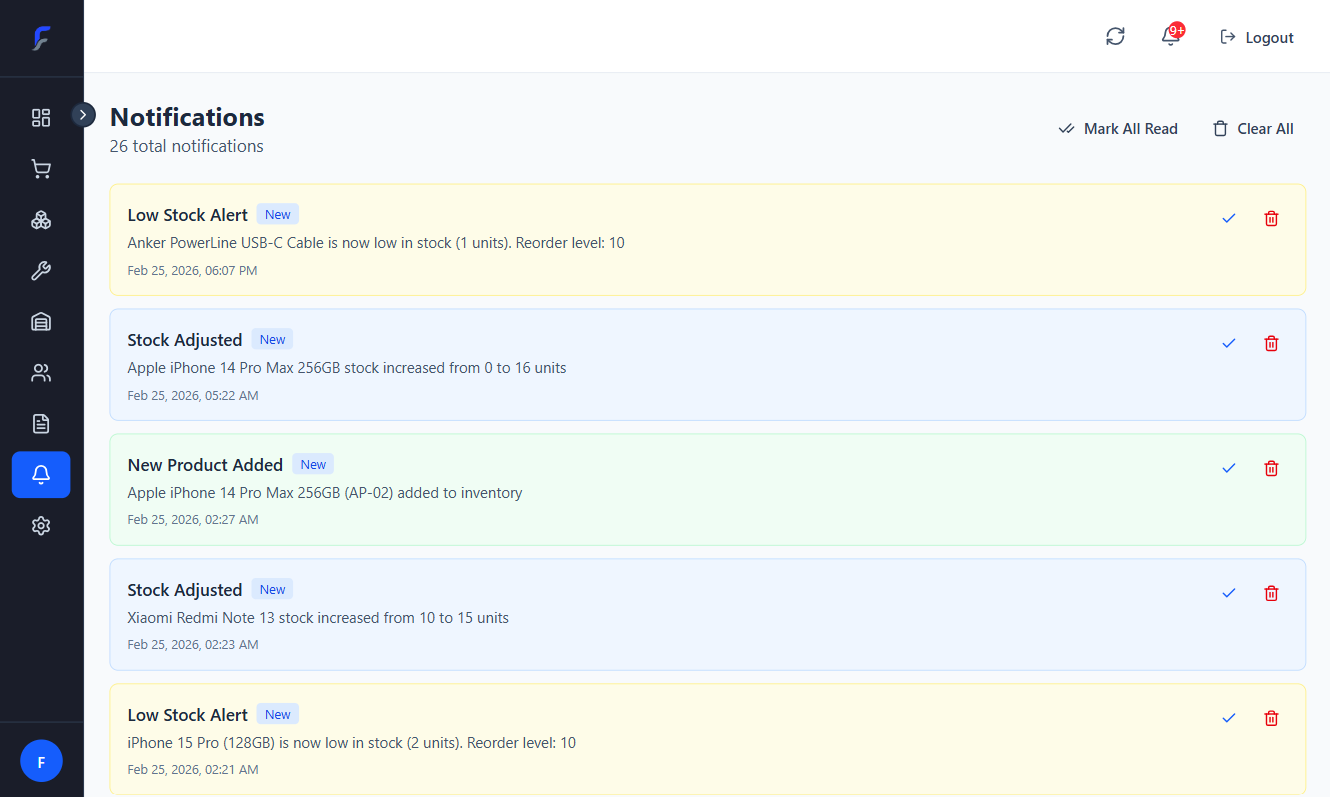The height and width of the screenshot is (797, 1330).
Task: Click the refresh icon in the header
Action: [1115, 35]
